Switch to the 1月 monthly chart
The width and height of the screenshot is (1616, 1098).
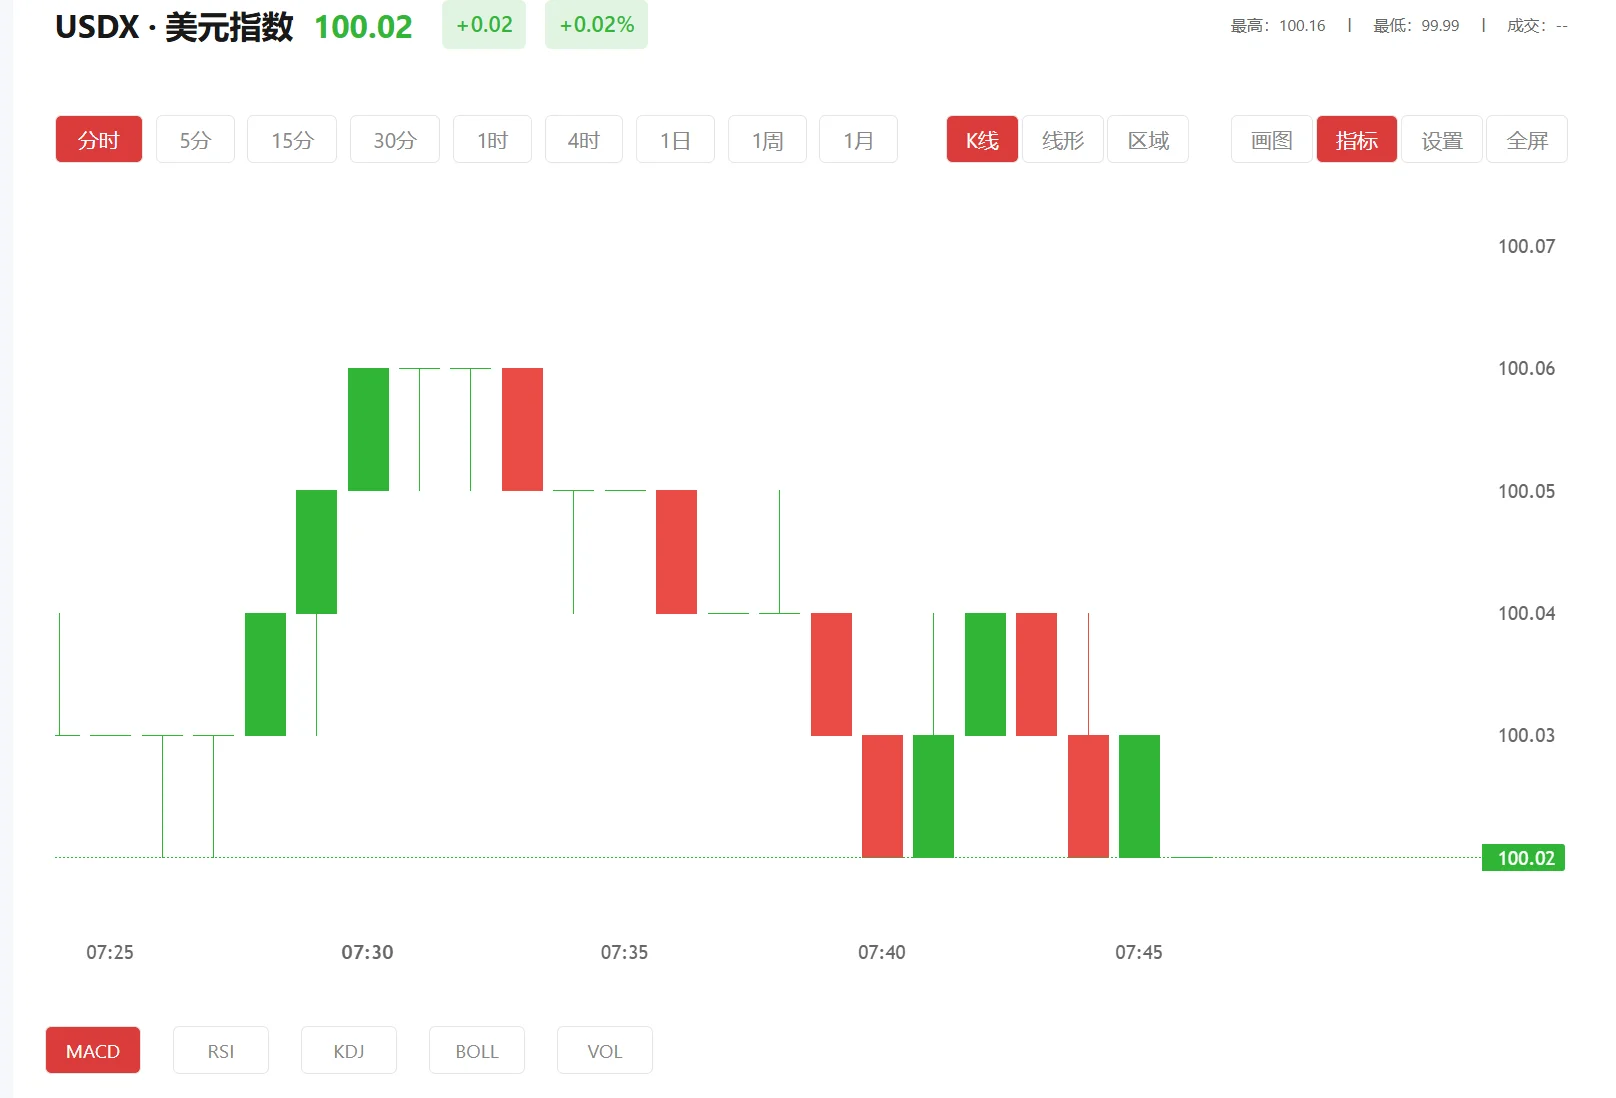857,139
